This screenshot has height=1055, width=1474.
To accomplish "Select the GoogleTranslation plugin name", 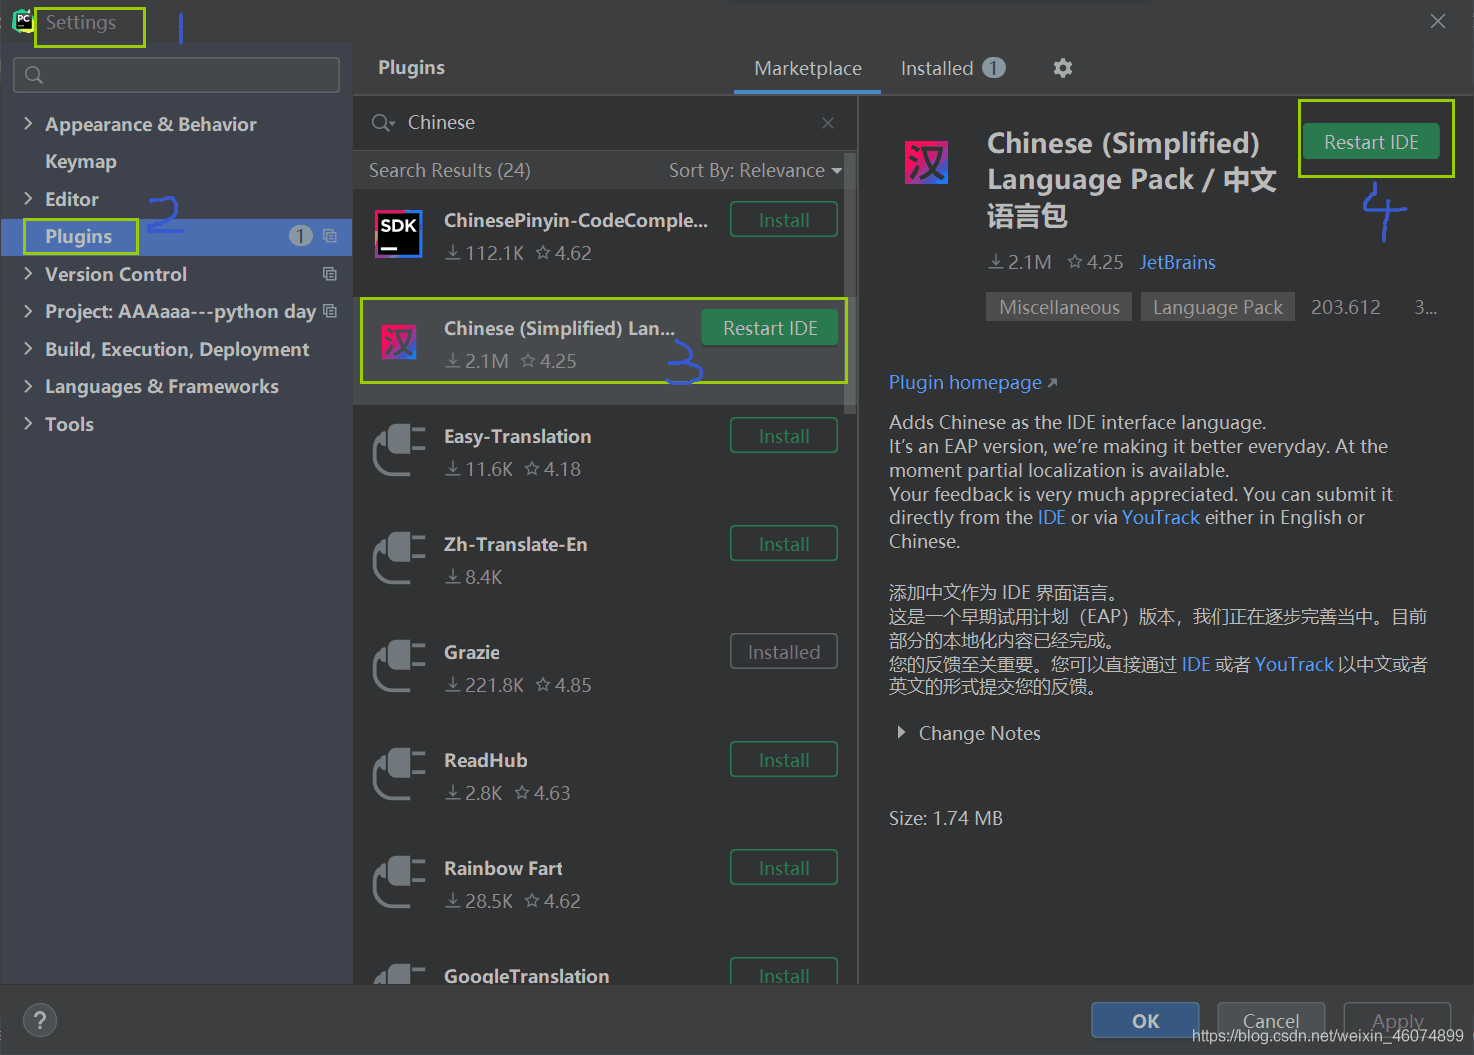I will (526, 976).
